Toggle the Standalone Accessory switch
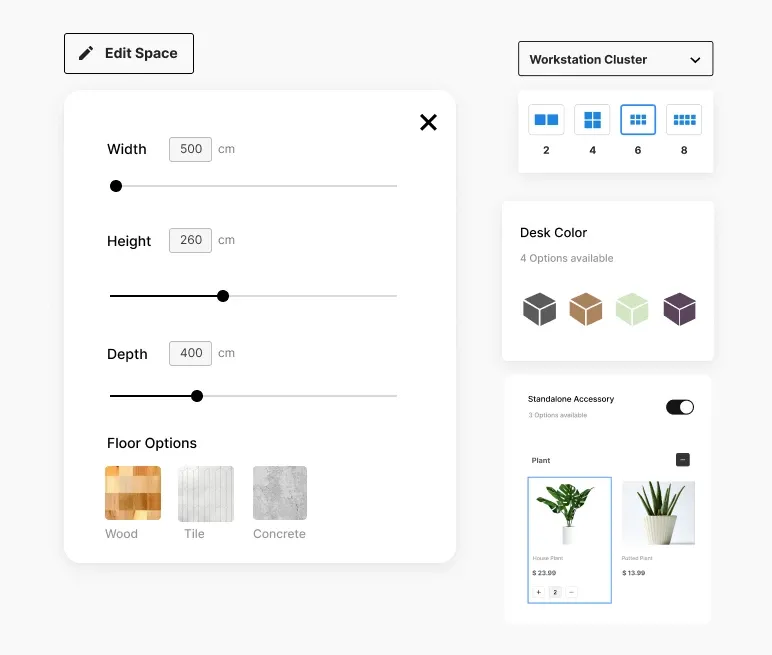Viewport: 772px width, 655px height. pyautogui.click(x=680, y=407)
